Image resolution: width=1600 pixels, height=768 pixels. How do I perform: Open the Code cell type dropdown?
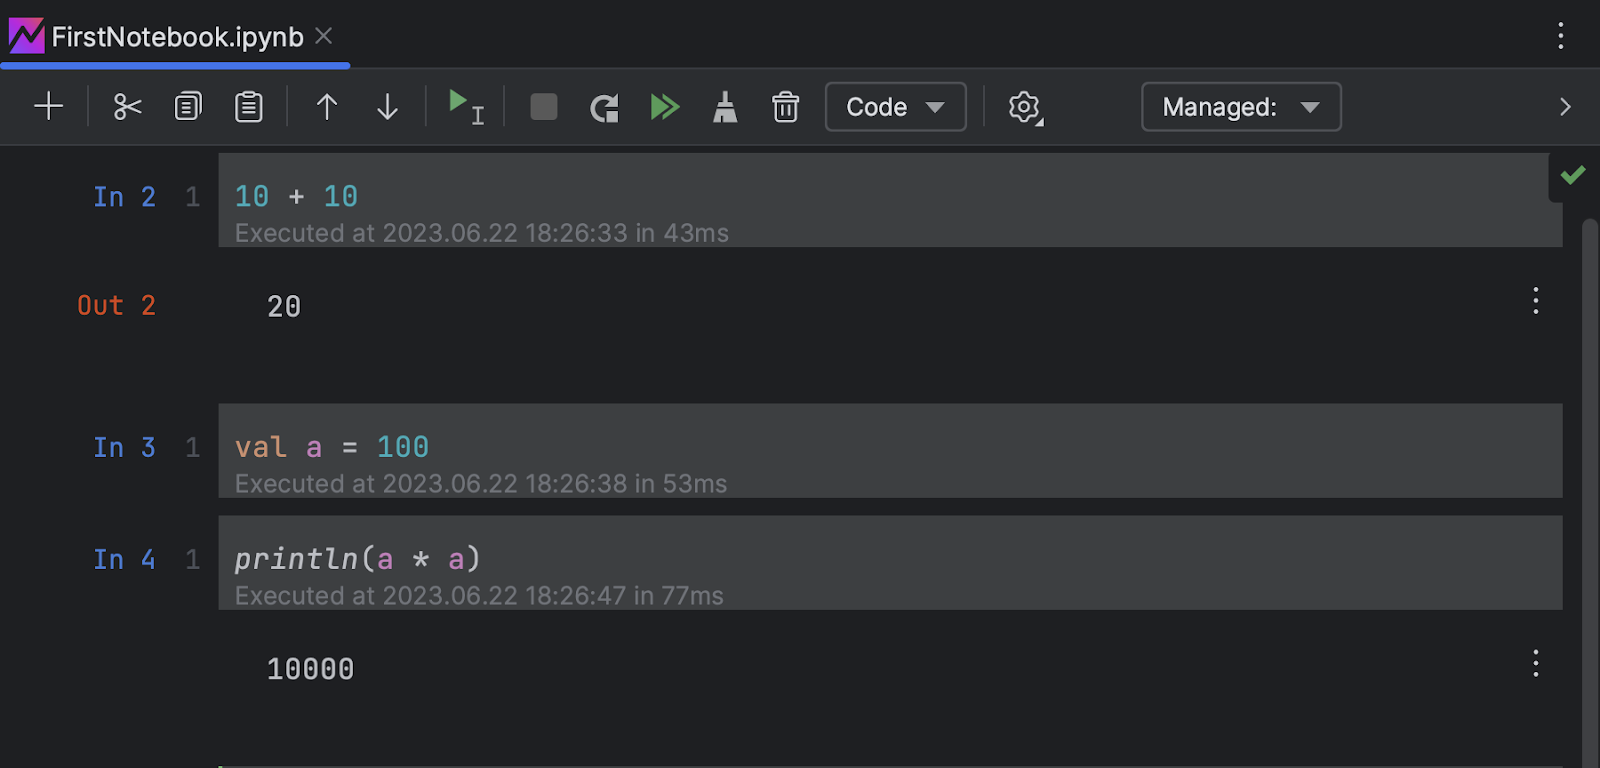point(895,107)
